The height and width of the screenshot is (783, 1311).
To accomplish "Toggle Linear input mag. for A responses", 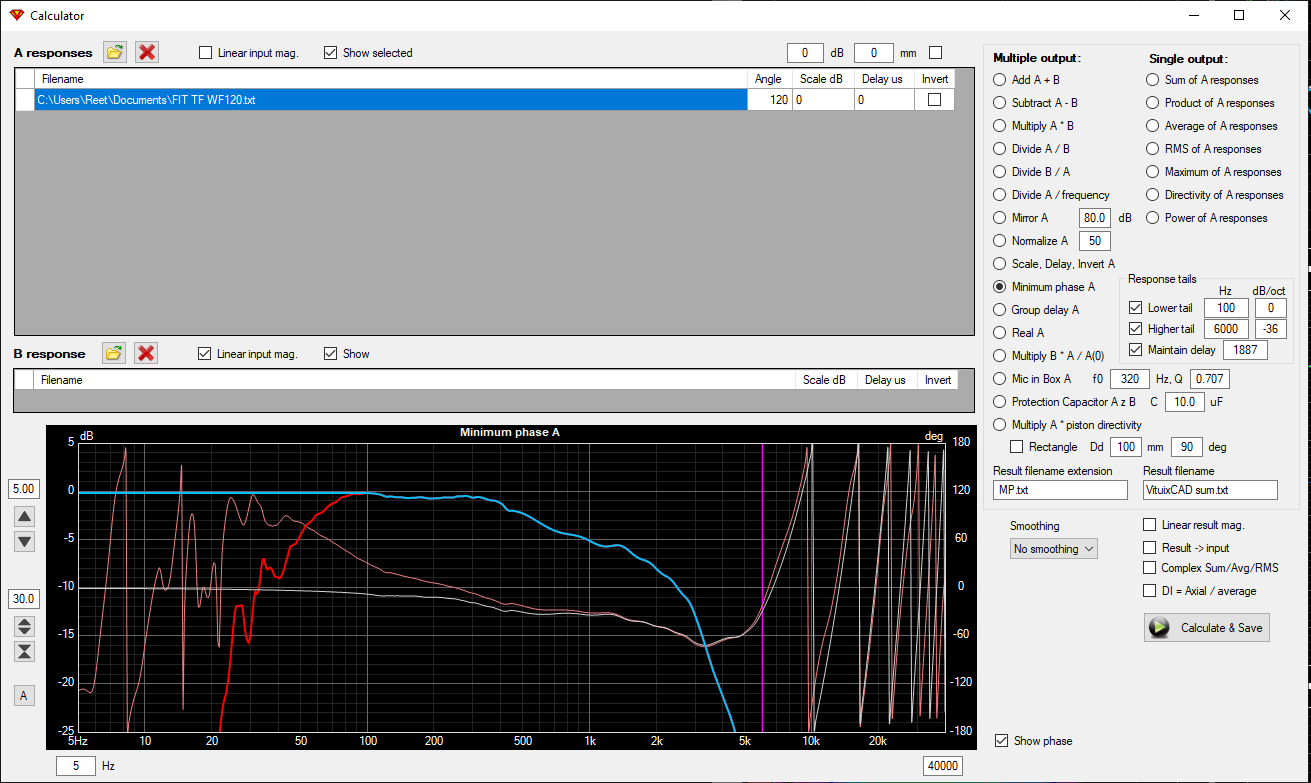I will click(206, 53).
